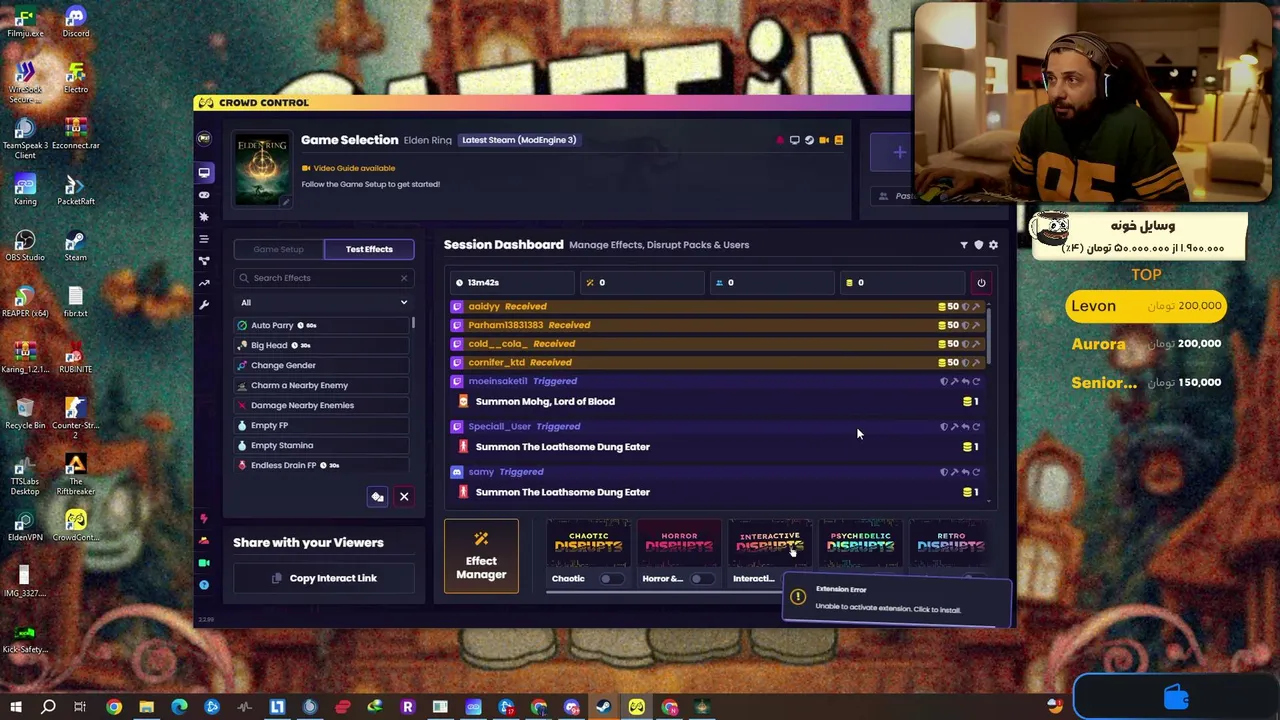Select the Empty FP effect
Image resolution: width=1280 pixels, height=720 pixels.
click(320, 425)
